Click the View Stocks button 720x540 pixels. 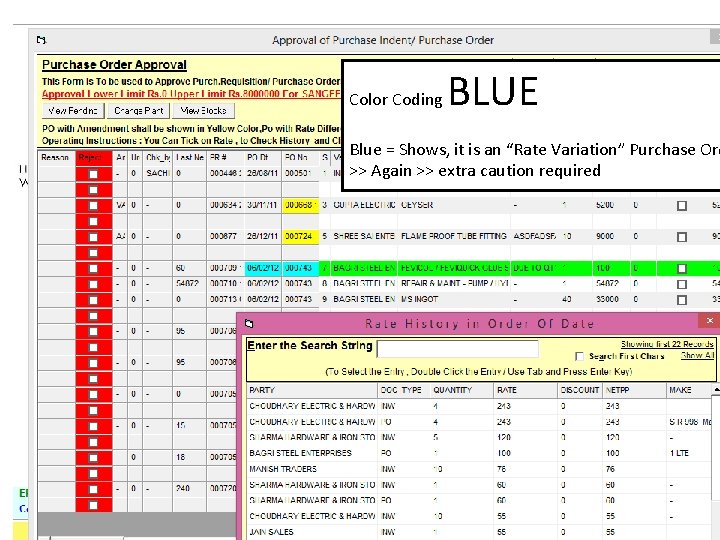[203, 111]
